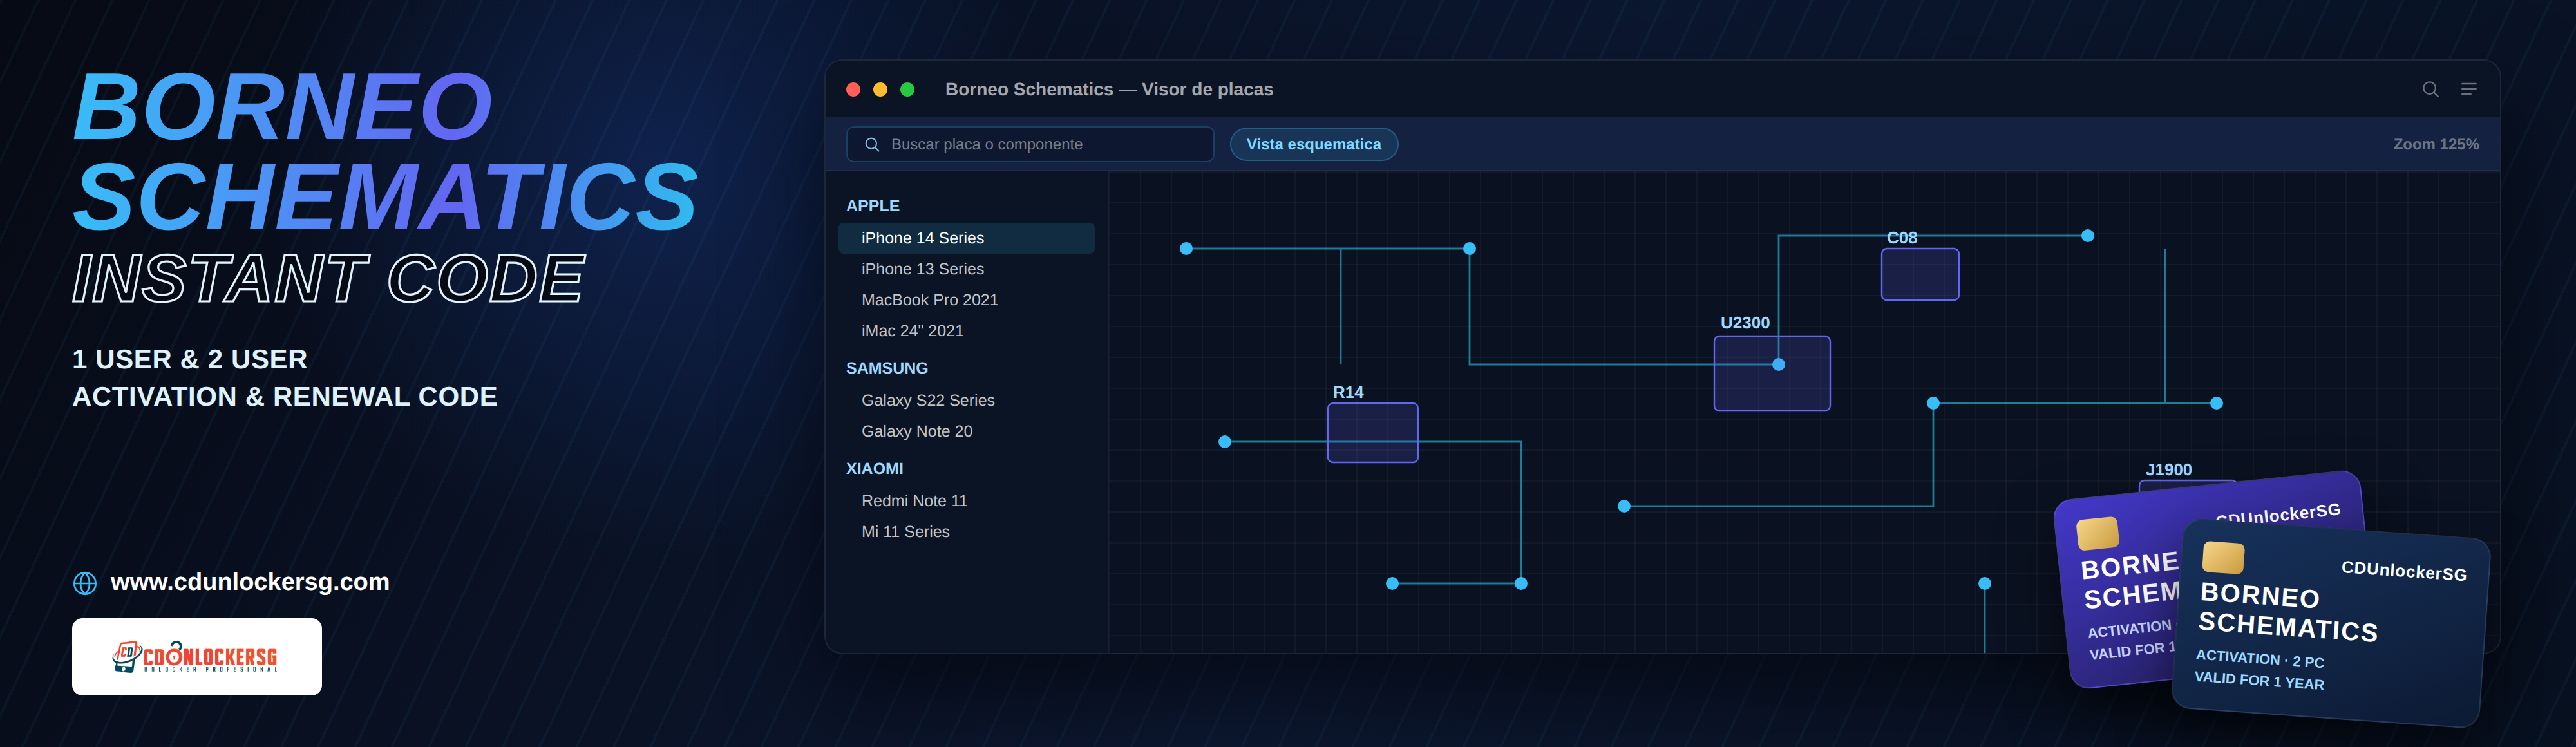
Task: Click the Zoom 125% indicator
Action: pyautogui.click(x=2435, y=144)
